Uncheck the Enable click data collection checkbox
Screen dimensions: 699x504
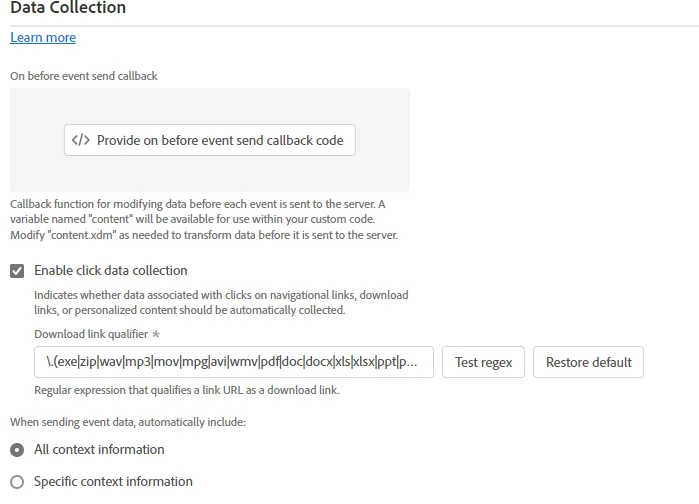pos(17,270)
